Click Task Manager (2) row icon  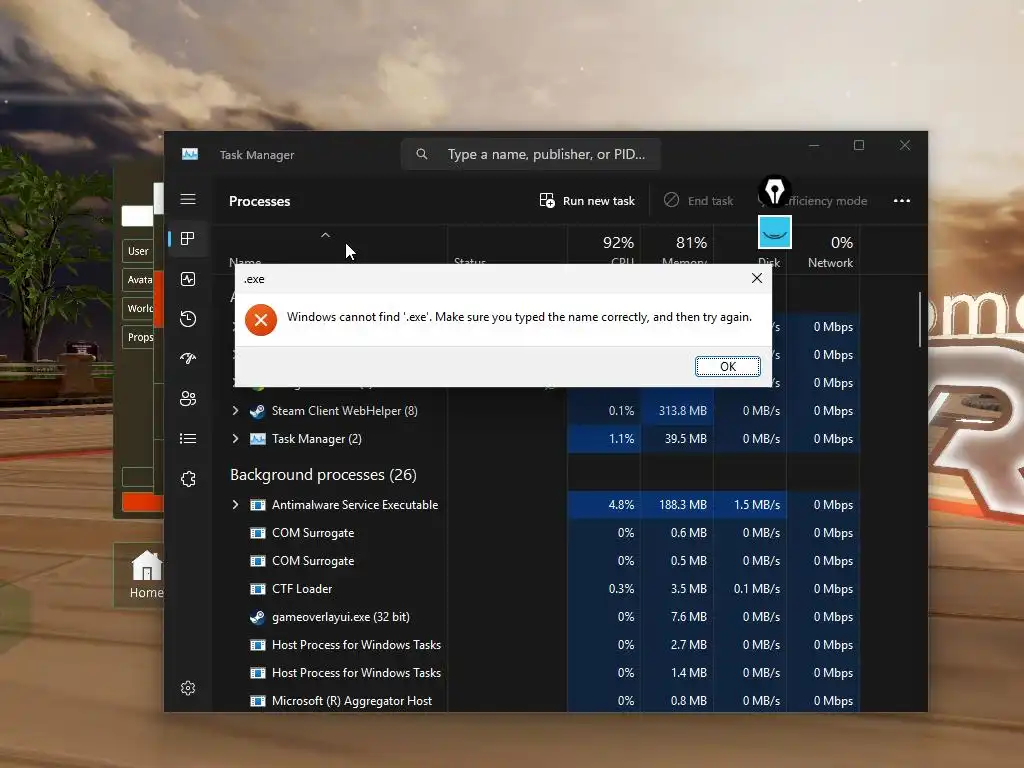tap(257, 439)
